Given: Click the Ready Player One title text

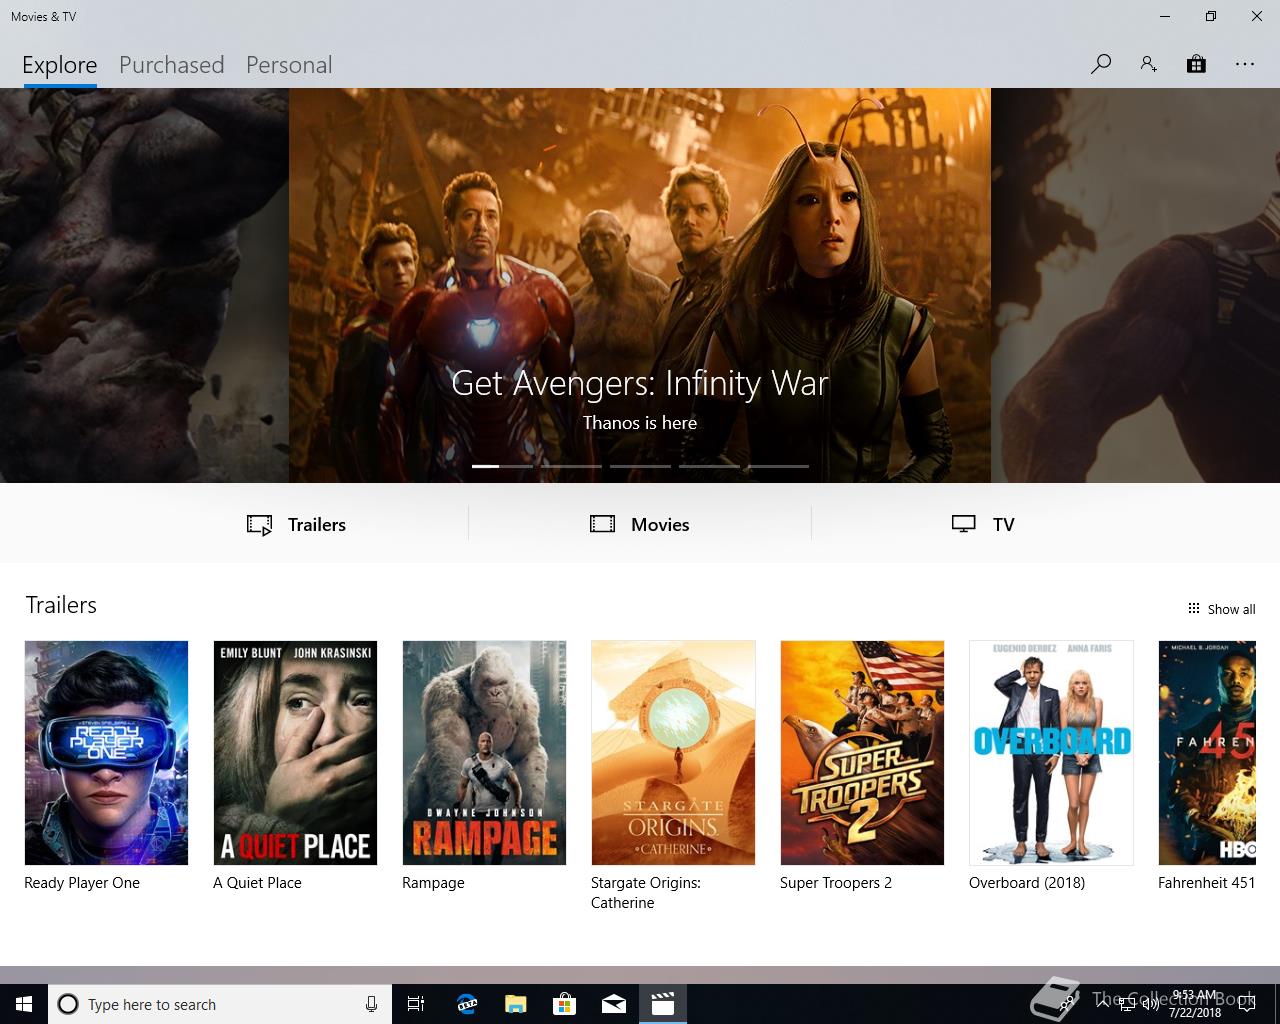Looking at the screenshot, I should pyautogui.click(x=82, y=883).
